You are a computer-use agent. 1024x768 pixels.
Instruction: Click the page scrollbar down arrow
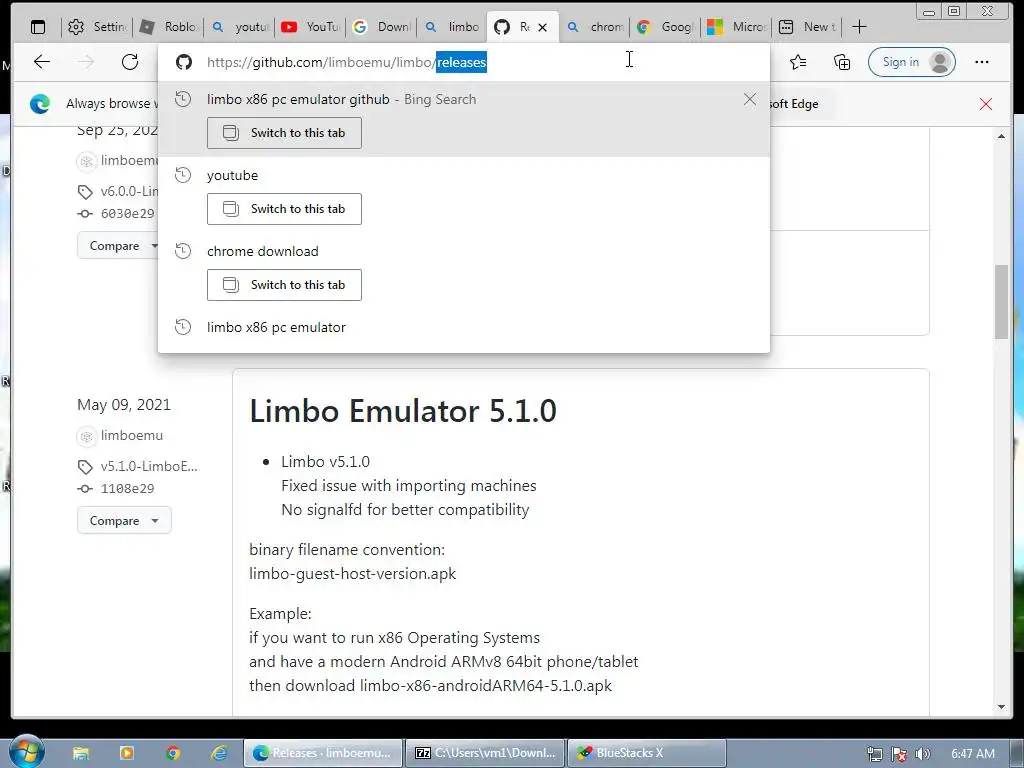point(1001,707)
